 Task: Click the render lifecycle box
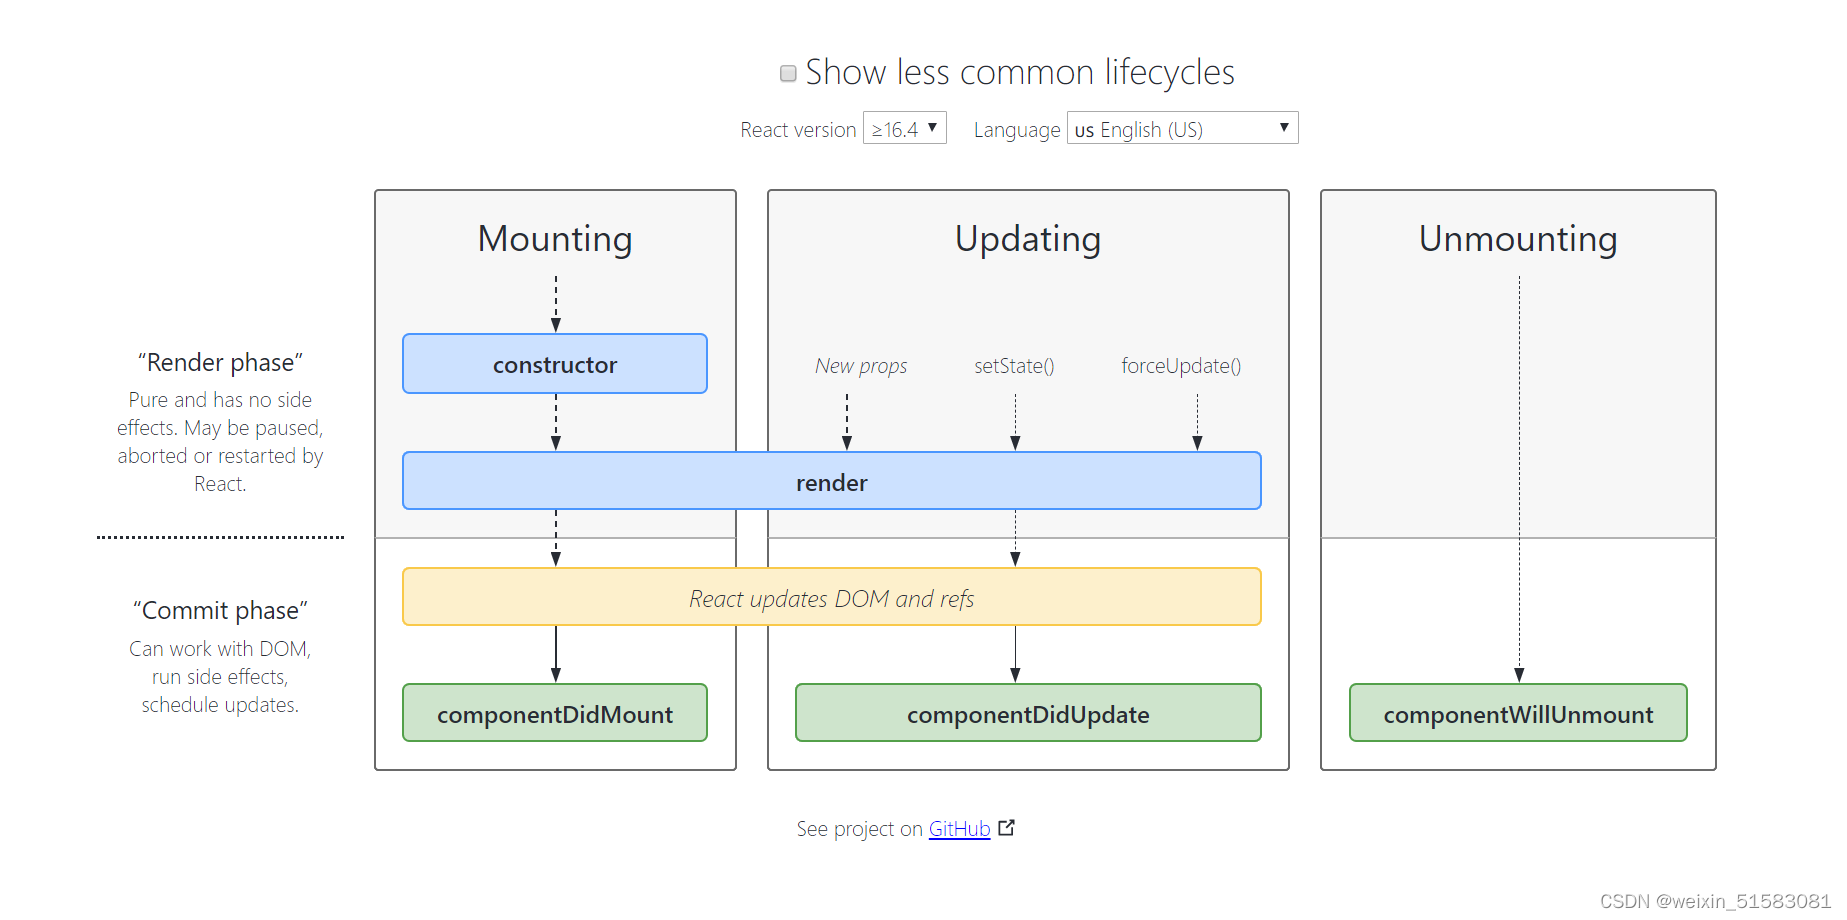coord(832,481)
